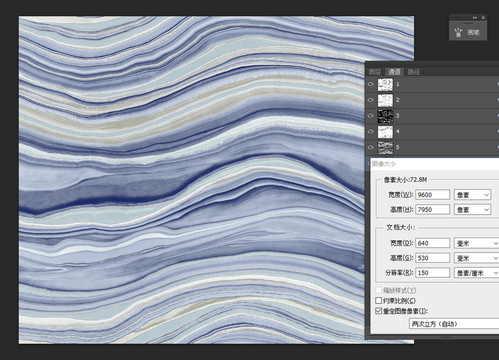Click thumbnail of channel 1
The width and height of the screenshot is (499, 360).
tap(385, 85)
